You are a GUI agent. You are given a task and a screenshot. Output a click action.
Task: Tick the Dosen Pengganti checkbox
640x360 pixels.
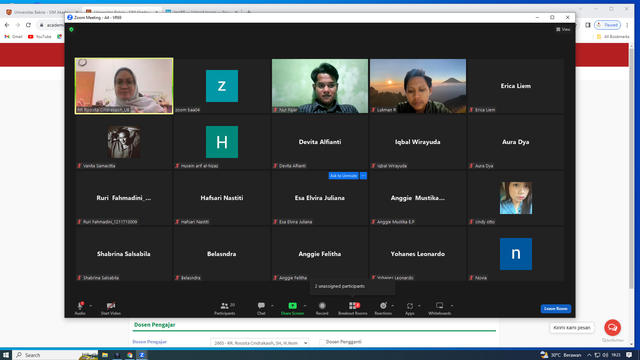322,342
